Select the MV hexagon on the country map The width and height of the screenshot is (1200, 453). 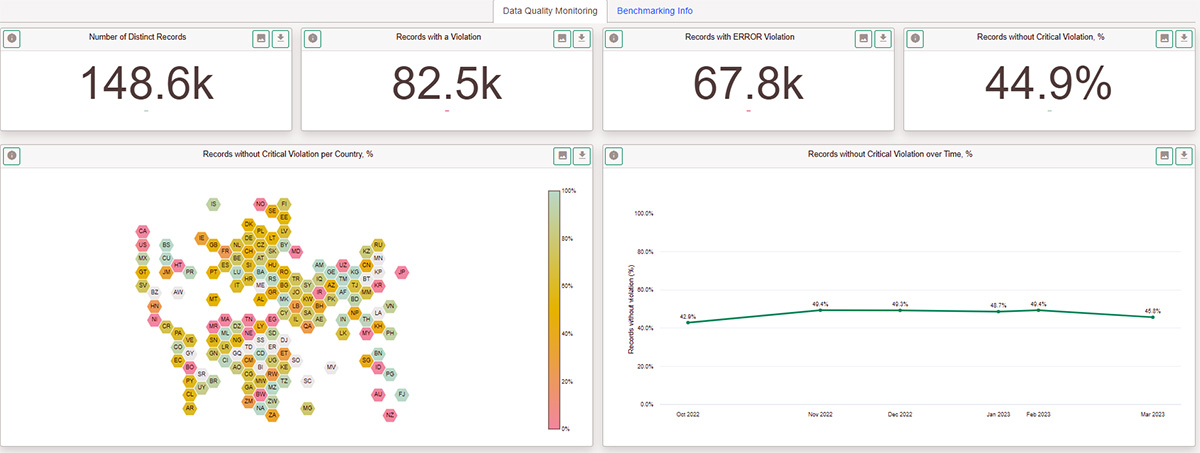pyautogui.click(x=331, y=367)
